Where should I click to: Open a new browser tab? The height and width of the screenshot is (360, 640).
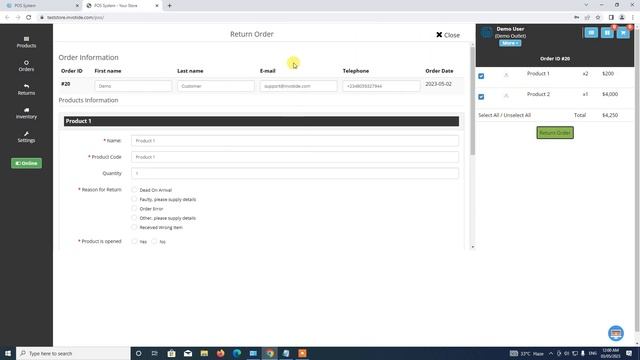[169, 6]
